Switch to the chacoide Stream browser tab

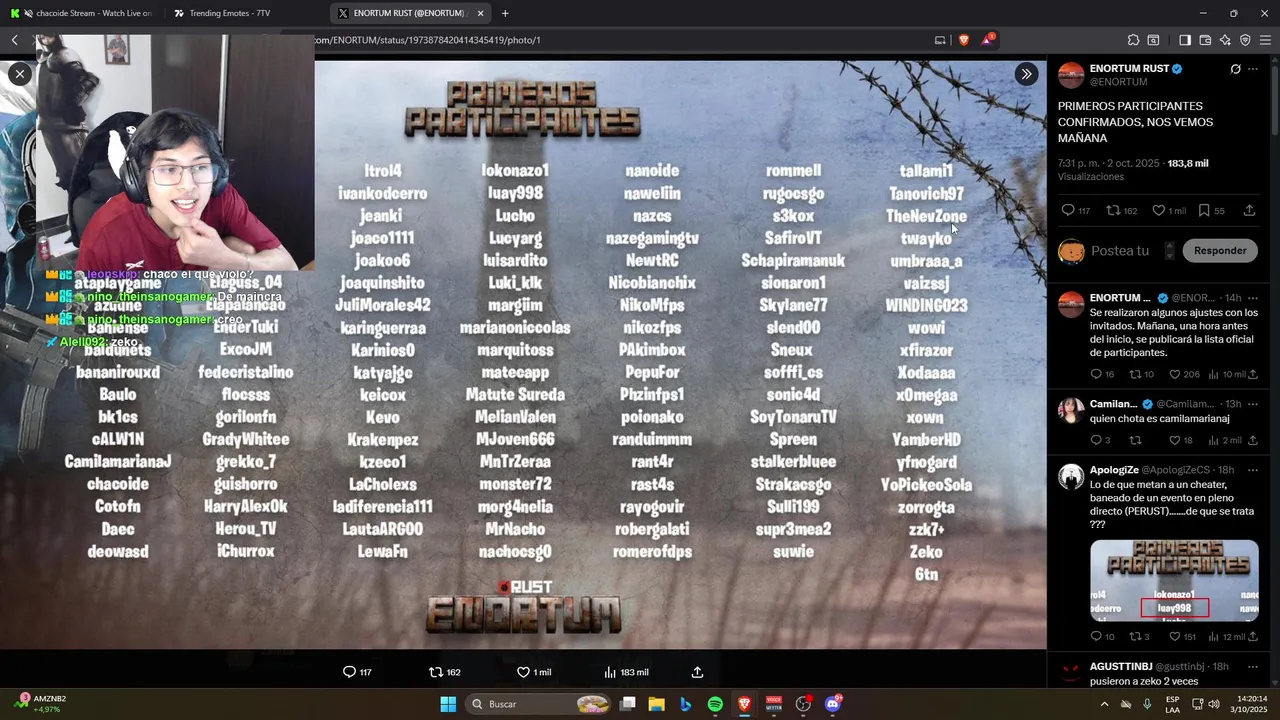coord(81,13)
